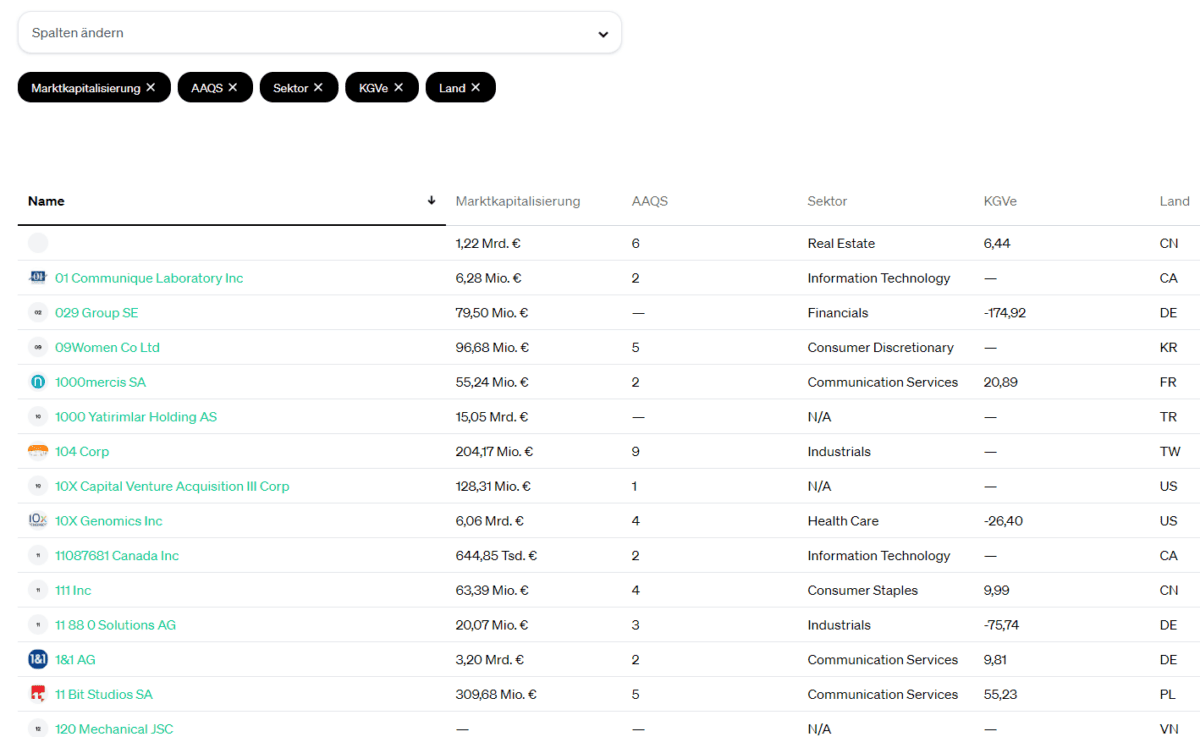The image size is (1200, 737).
Task: Click the gray placeholder logo in first row
Action: 37,242
